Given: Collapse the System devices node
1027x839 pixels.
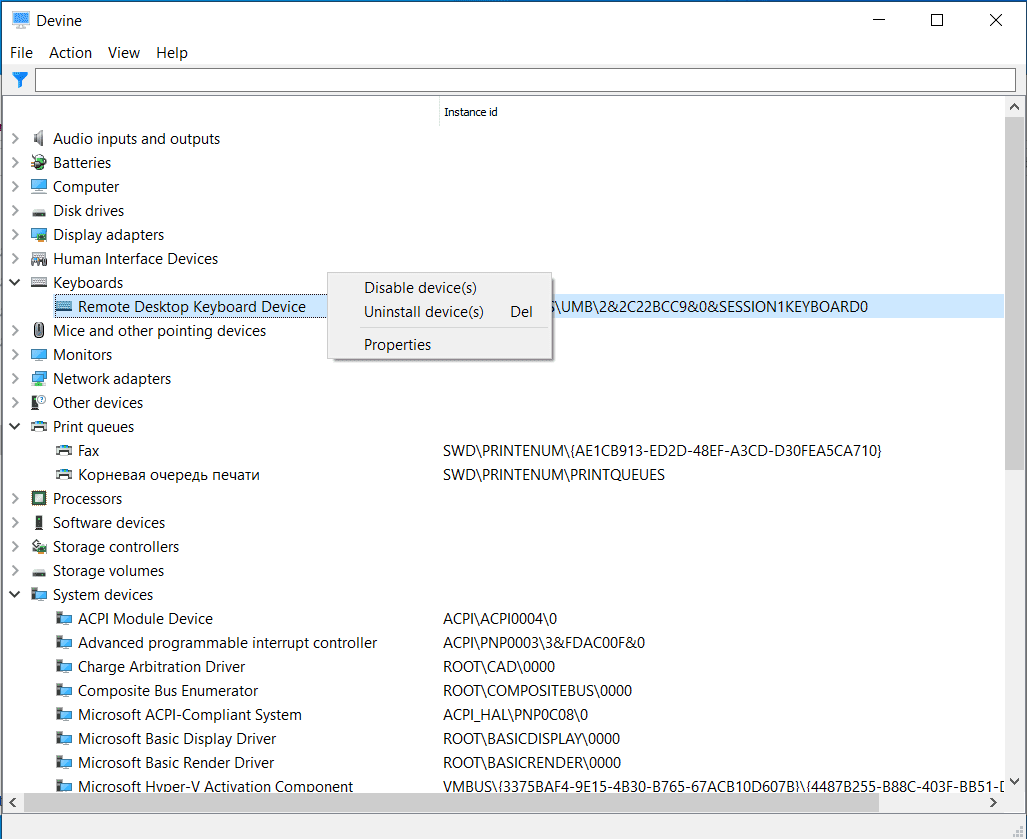Looking at the screenshot, I should [x=15, y=595].
